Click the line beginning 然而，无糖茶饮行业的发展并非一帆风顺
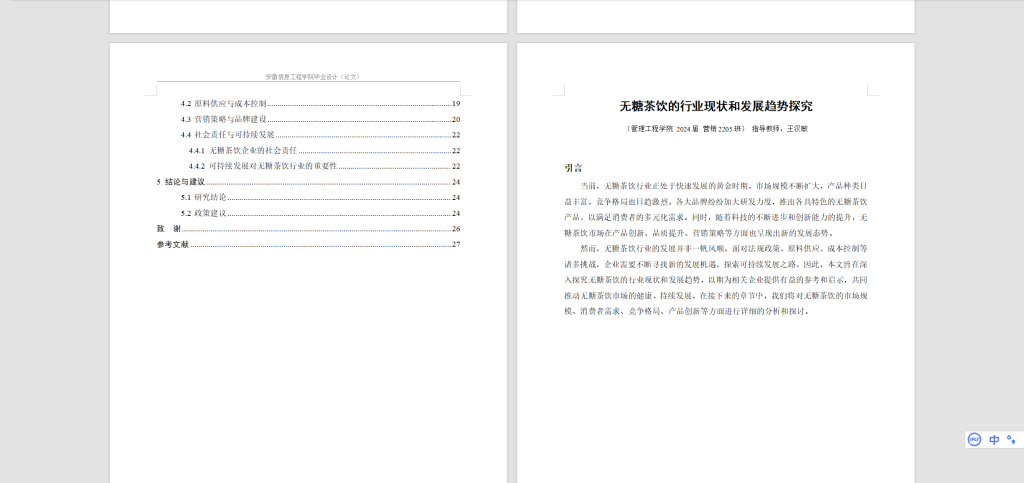The width and height of the screenshot is (1024, 483). pyautogui.click(x=724, y=249)
